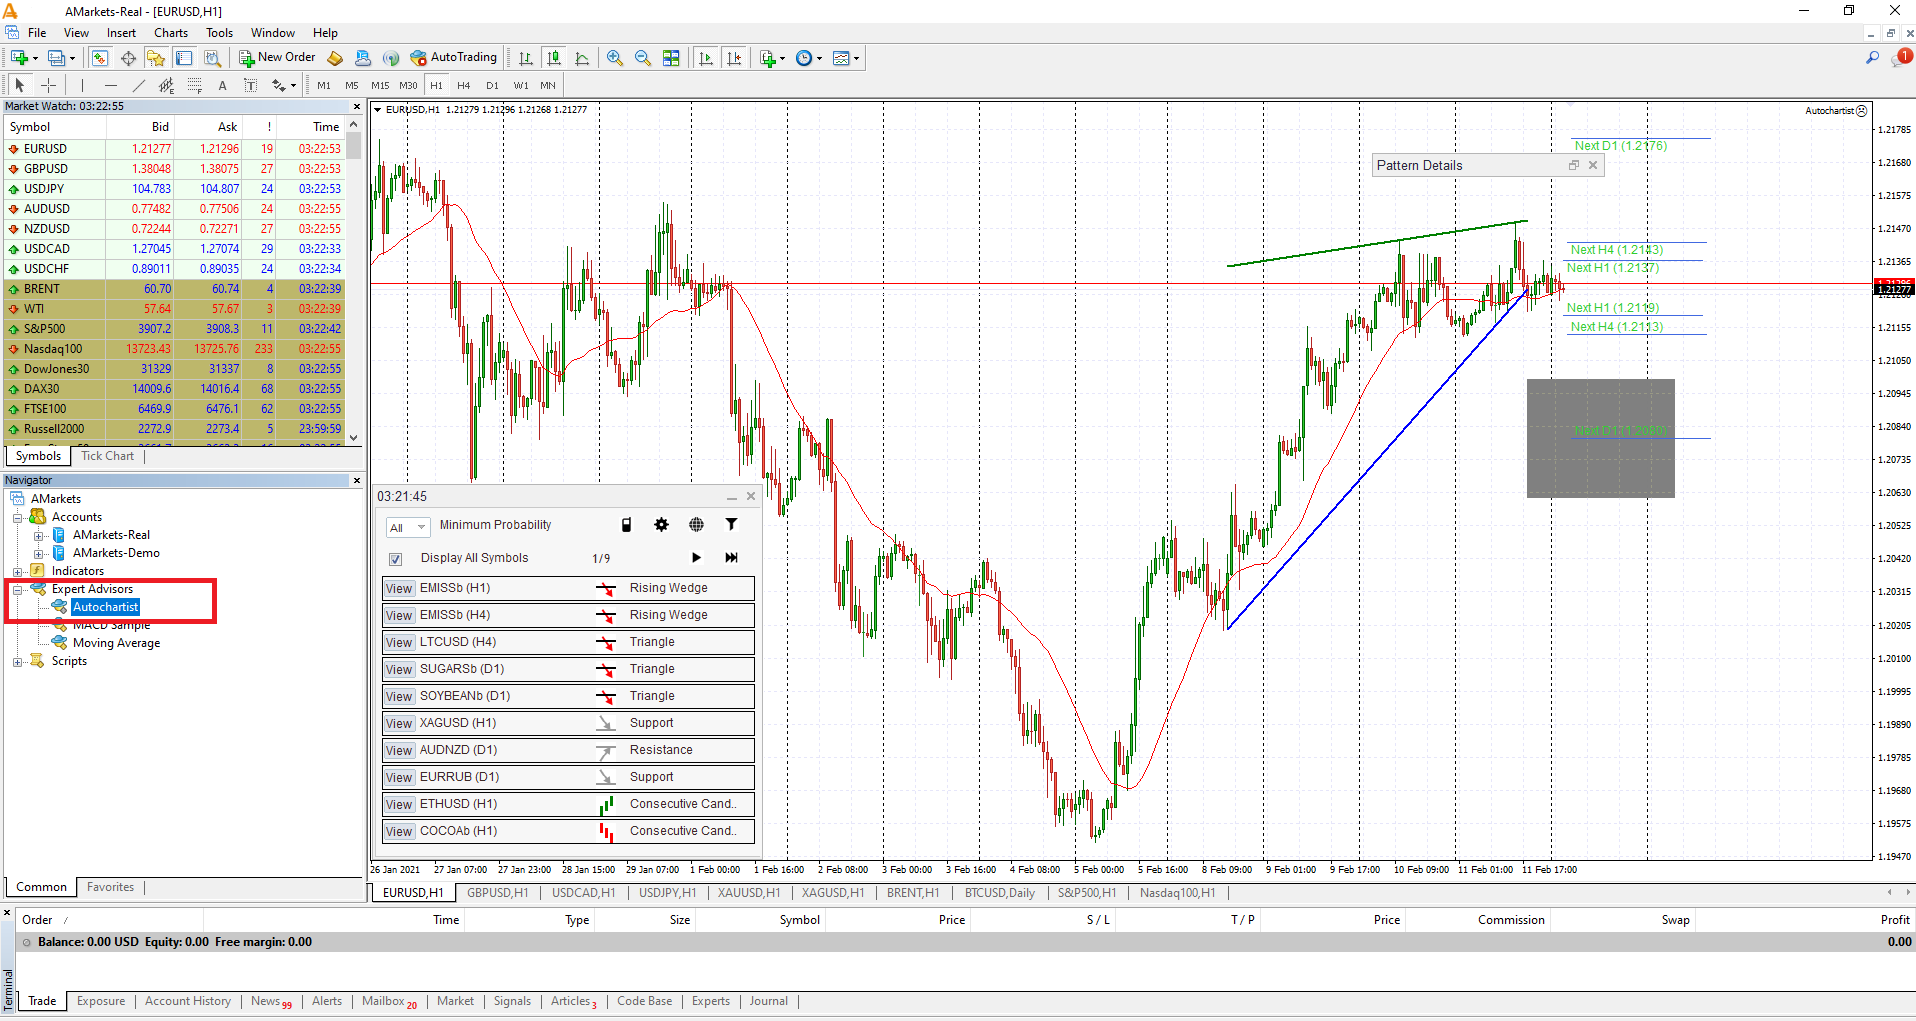This screenshot has height=1021, width=1916.
Task: Open the New Chart toolbar icon
Action: coord(19,58)
